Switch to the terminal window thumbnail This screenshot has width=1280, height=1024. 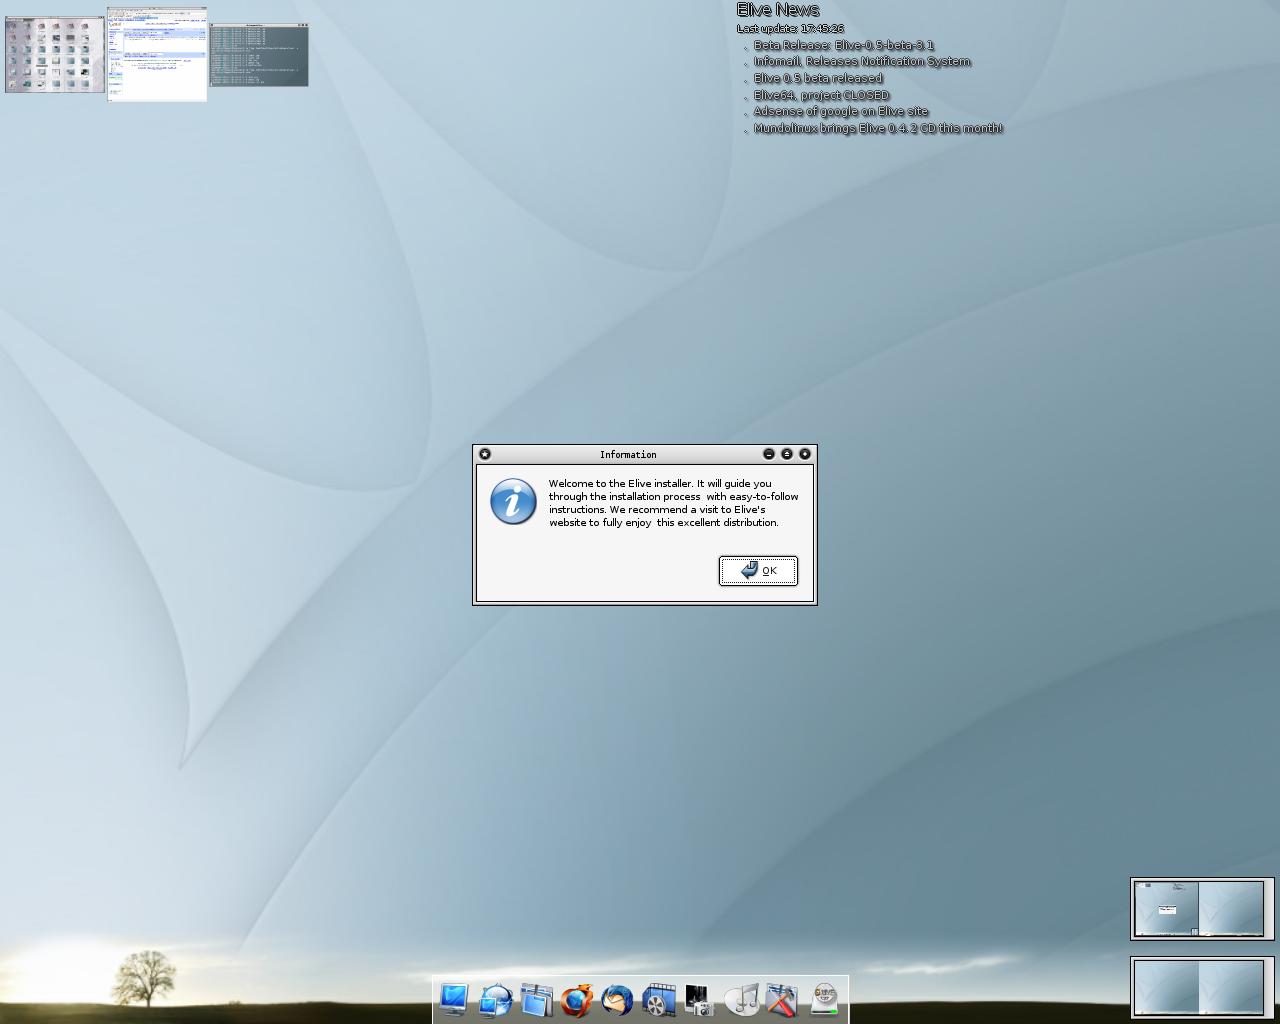tap(259, 55)
